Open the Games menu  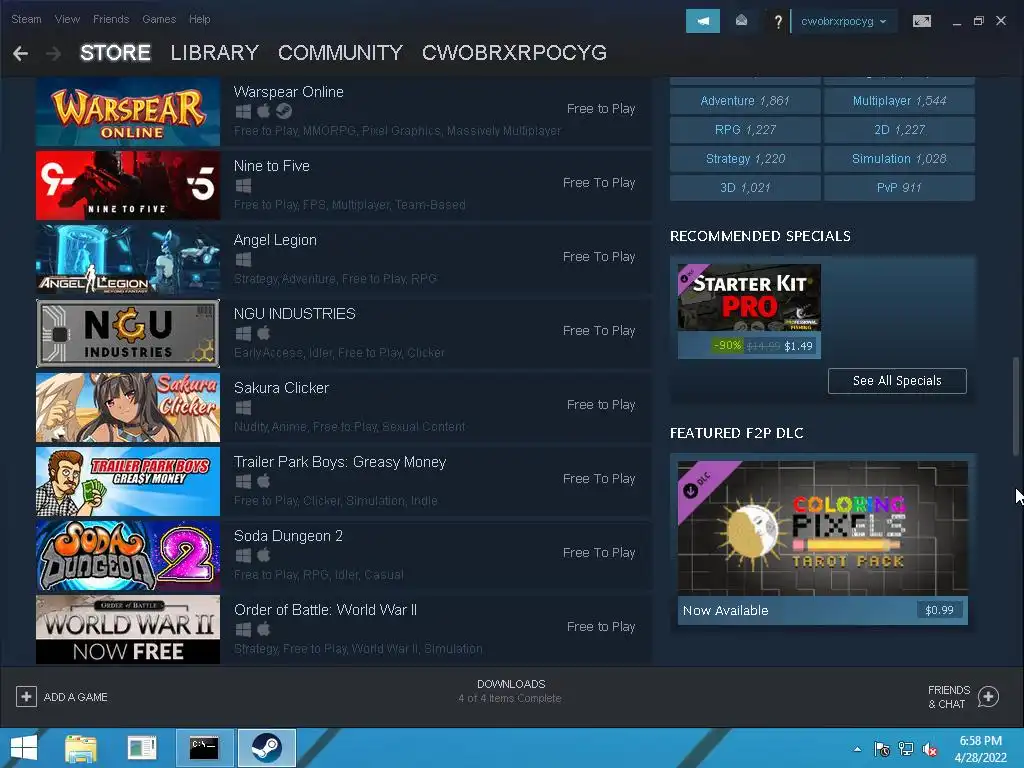pos(159,19)
